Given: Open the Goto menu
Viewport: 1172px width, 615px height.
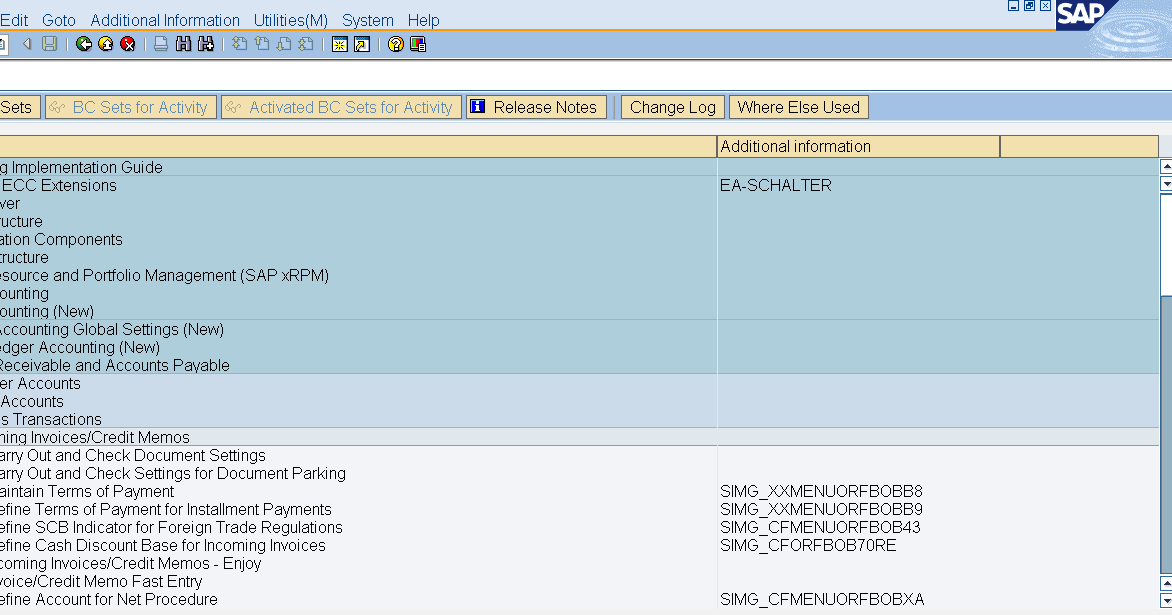Looking at the screenshot, I should pyautogui.click(x=59, y=20).
